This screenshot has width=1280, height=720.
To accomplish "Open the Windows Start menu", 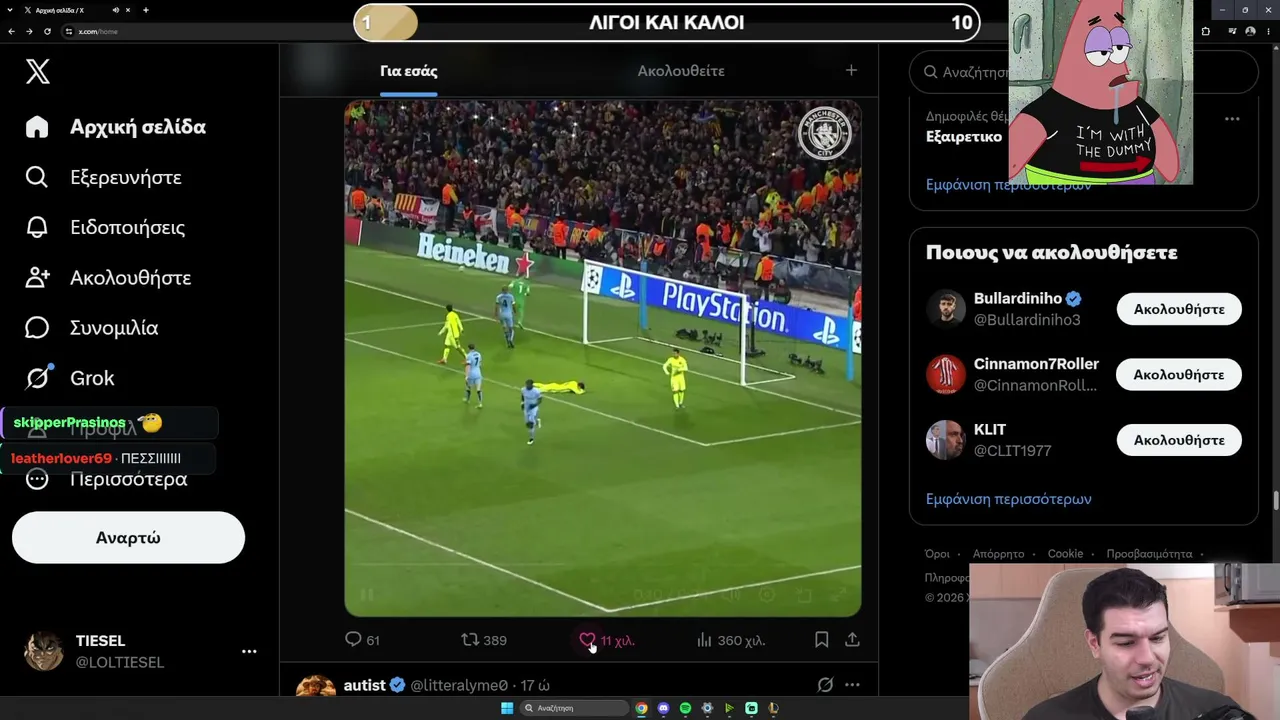I will point(507,708).
